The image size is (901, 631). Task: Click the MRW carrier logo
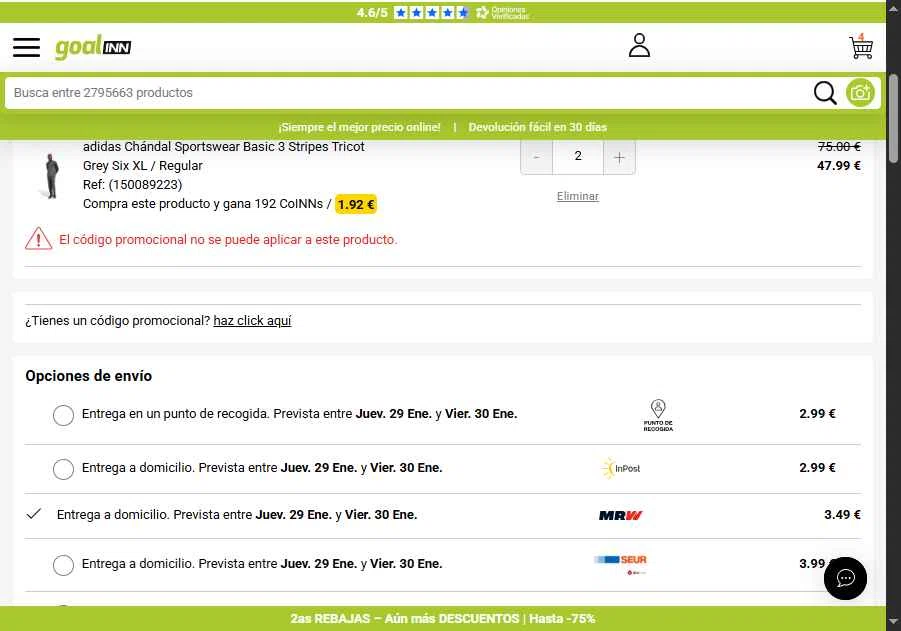click(621, 515)
